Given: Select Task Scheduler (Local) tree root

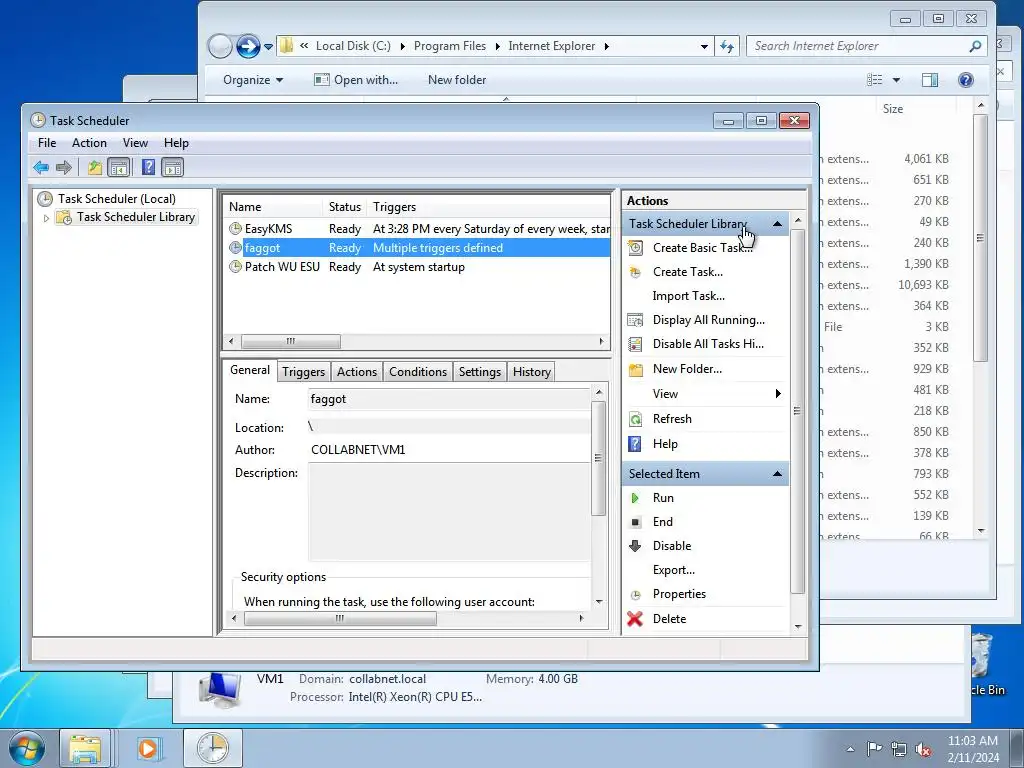Looking at the screenshot, I should point(116,199).
